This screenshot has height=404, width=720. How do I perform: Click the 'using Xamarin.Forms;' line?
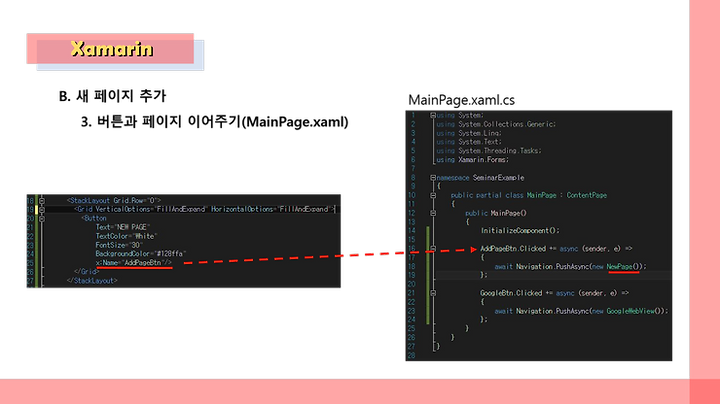coord(472,160)
